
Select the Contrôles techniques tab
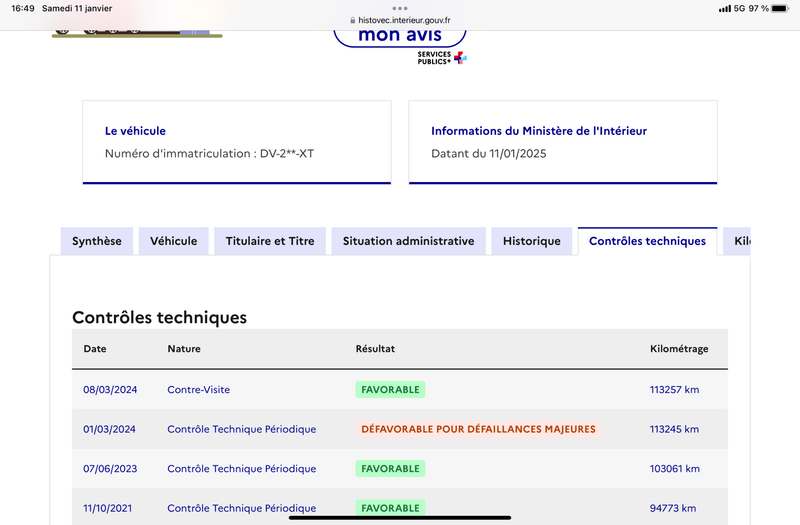[647, 241]
